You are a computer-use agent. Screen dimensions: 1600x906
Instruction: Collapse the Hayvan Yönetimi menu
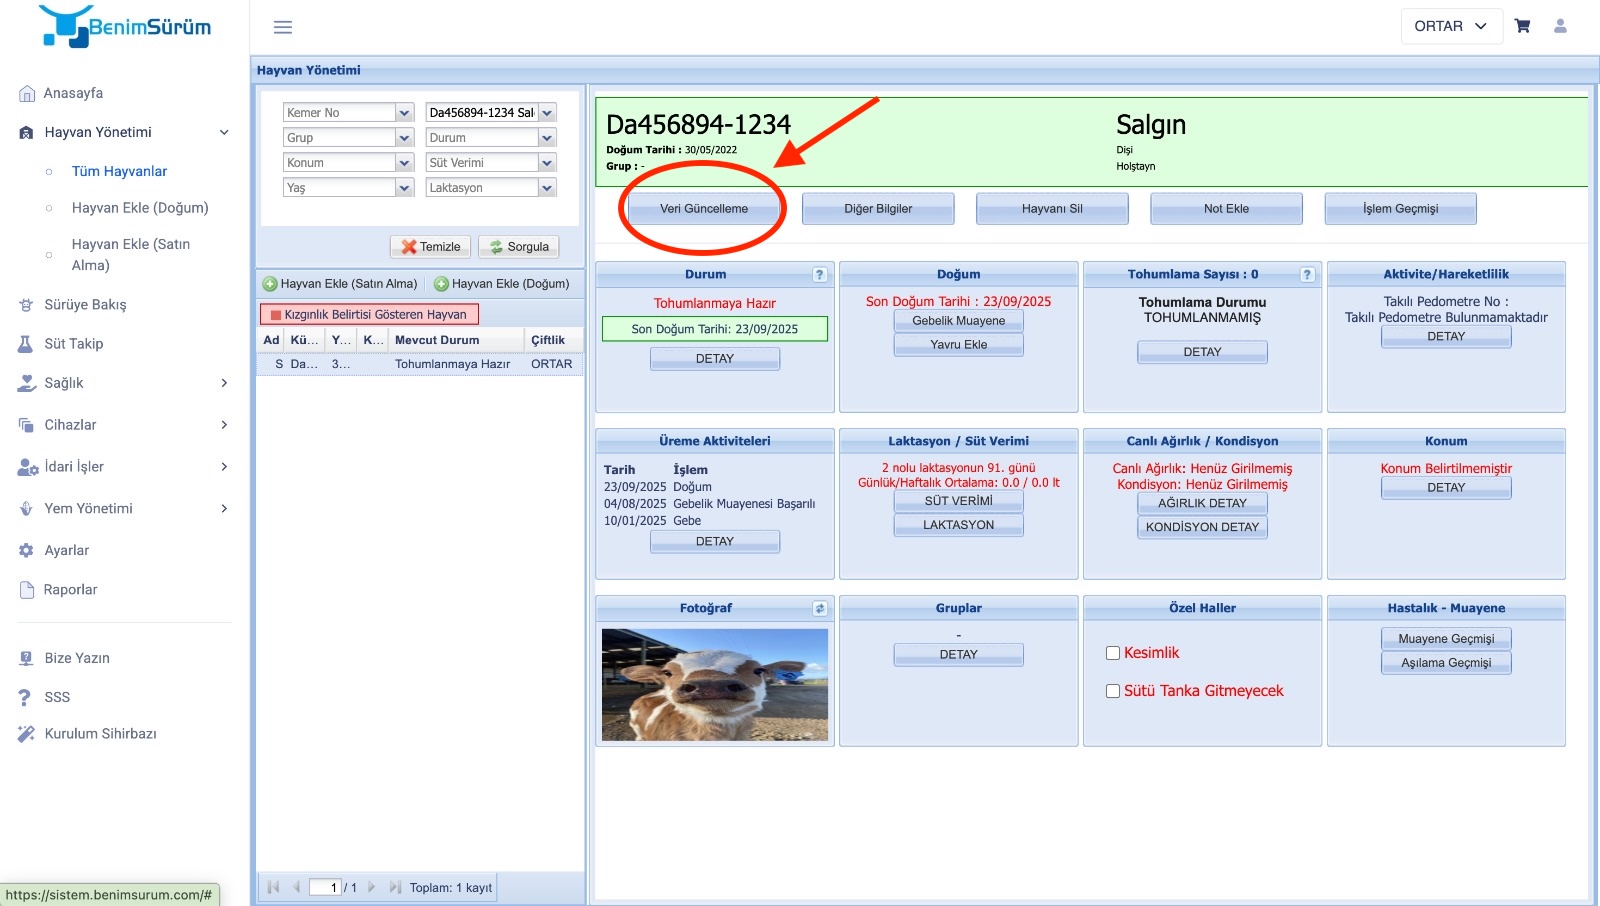224,132
